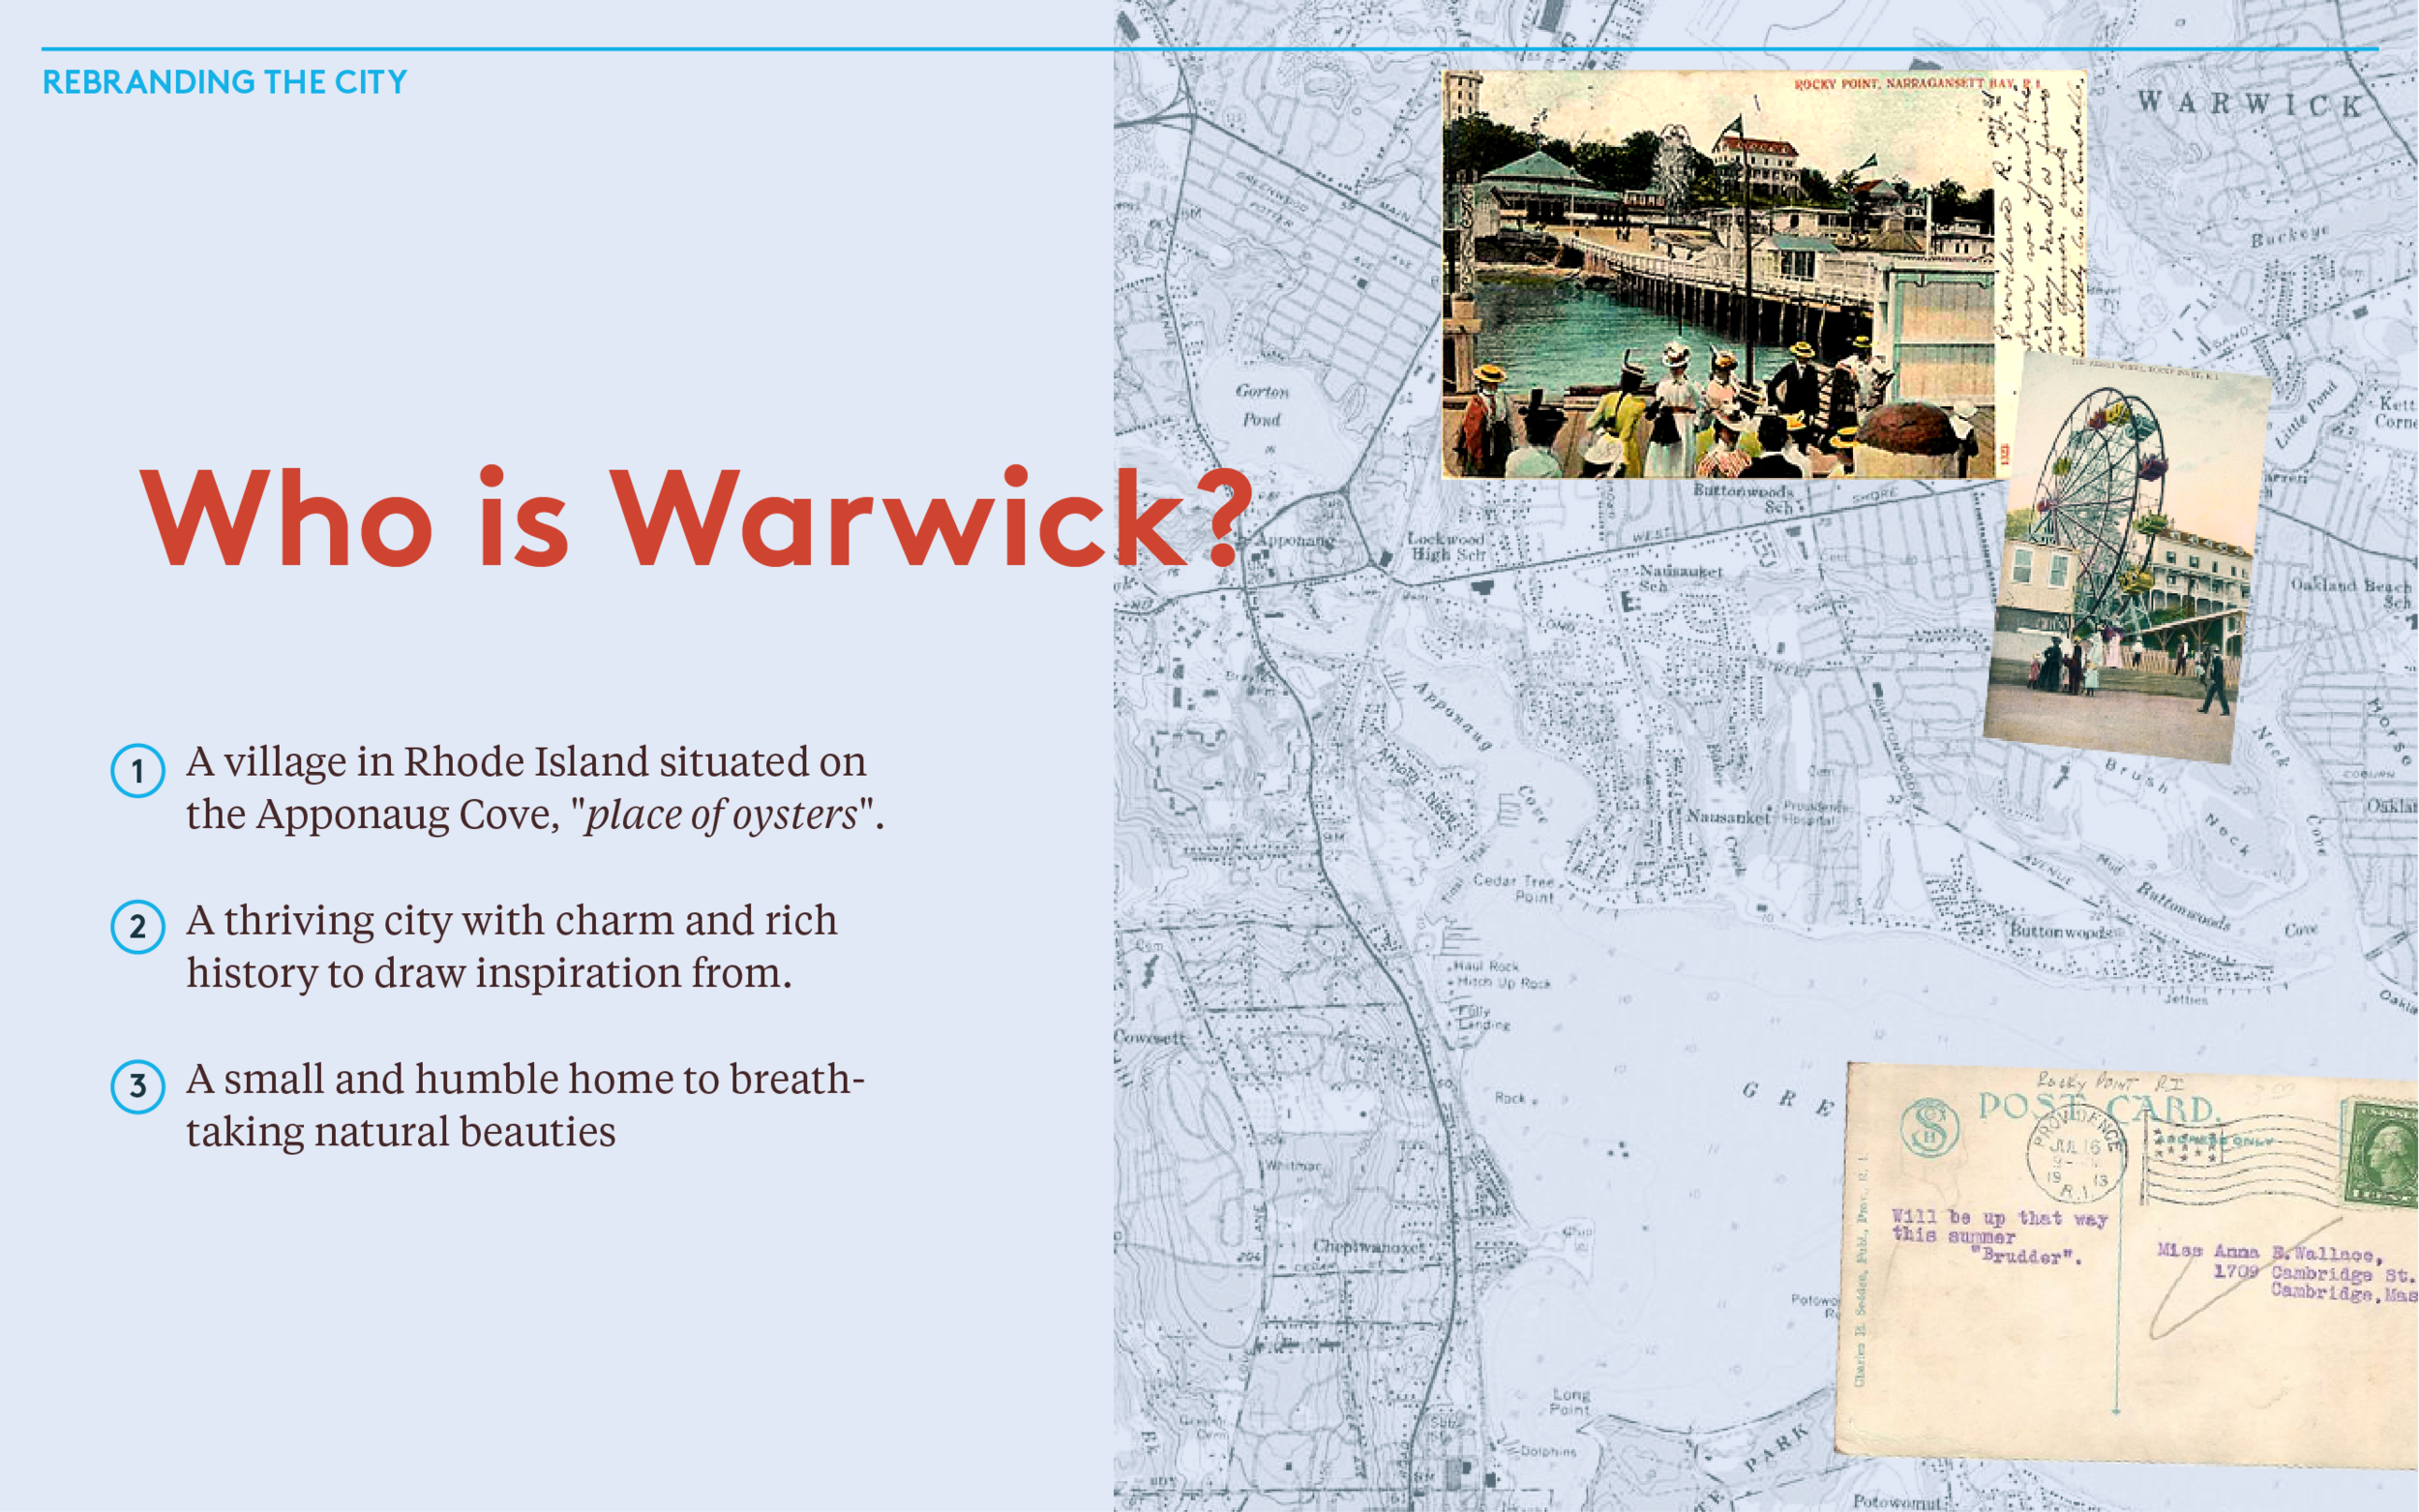Click the numbered circle 3 bullet
Screen dimensions: 2419x1512
(x=137, y=1086)
